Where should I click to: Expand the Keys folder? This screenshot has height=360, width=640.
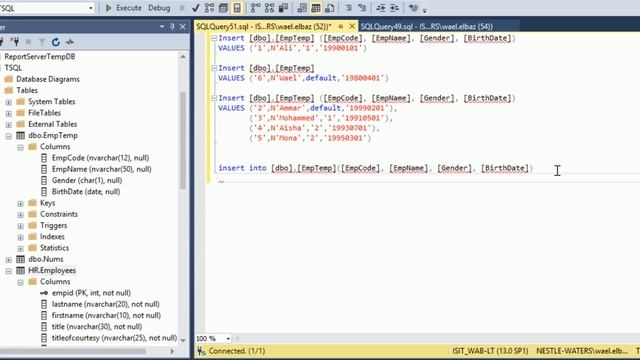20,203
